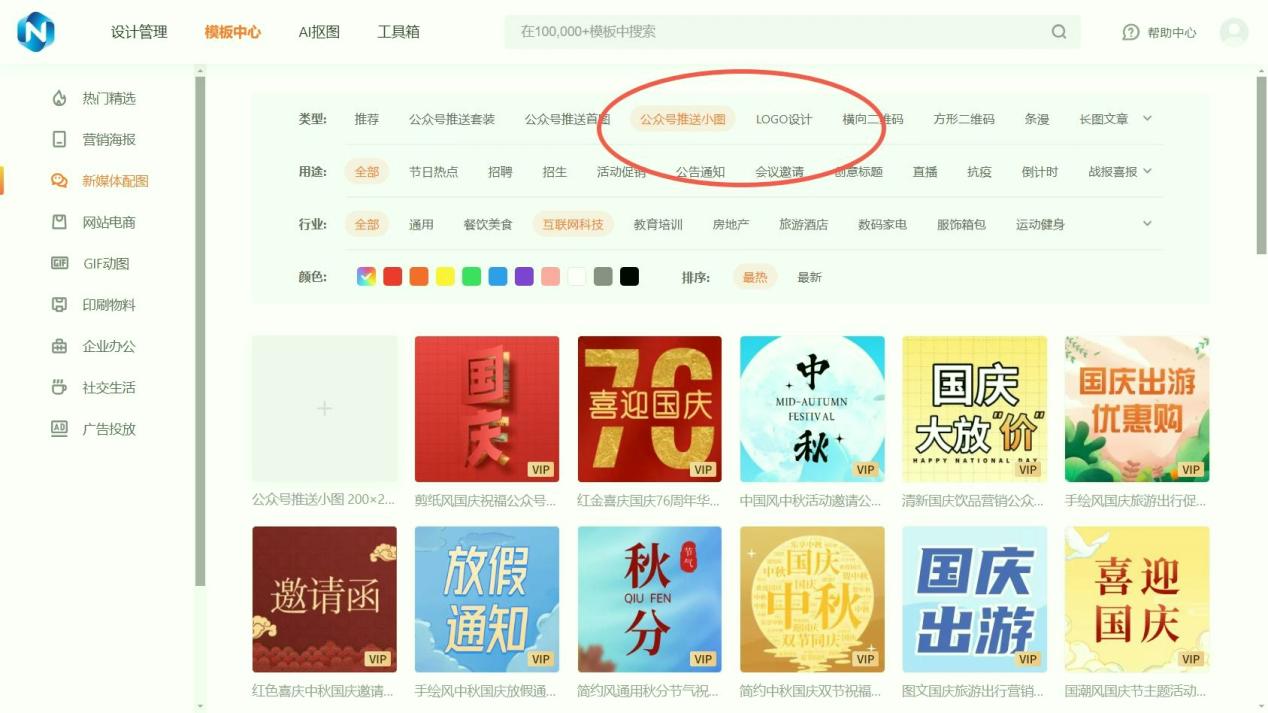1268x713 pixels.
Task: Click the flame icon for 热门精选
Action: coord(59,98)
